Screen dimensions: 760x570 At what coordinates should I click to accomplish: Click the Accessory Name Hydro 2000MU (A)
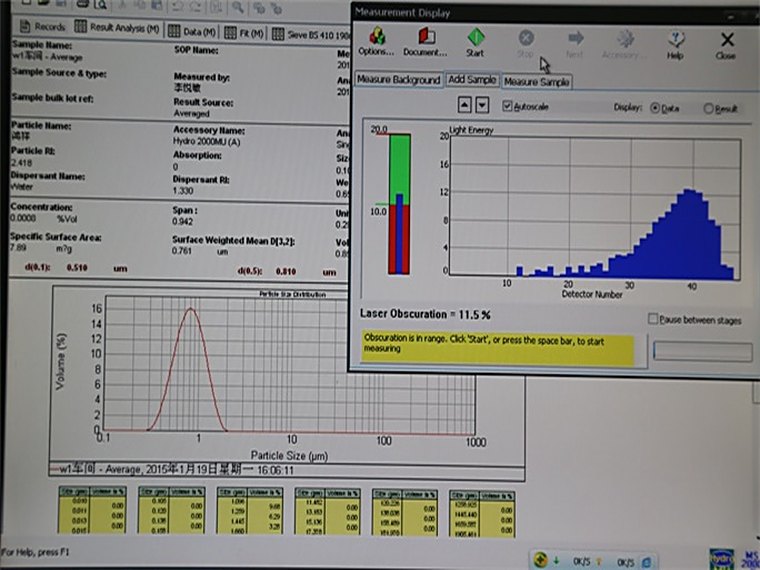click(206, 142)
